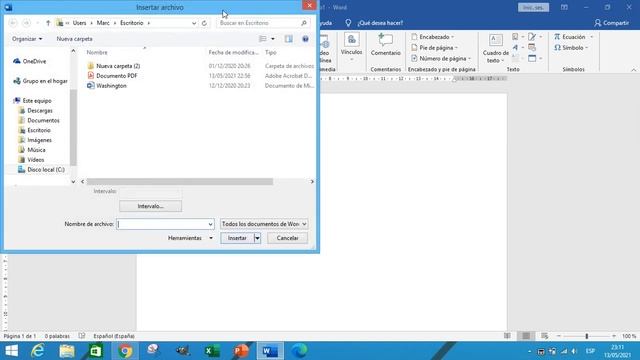The width and height of the screenshot is (640, 360).
Task: Click the print layout view icon
Action: coord(526,336)
